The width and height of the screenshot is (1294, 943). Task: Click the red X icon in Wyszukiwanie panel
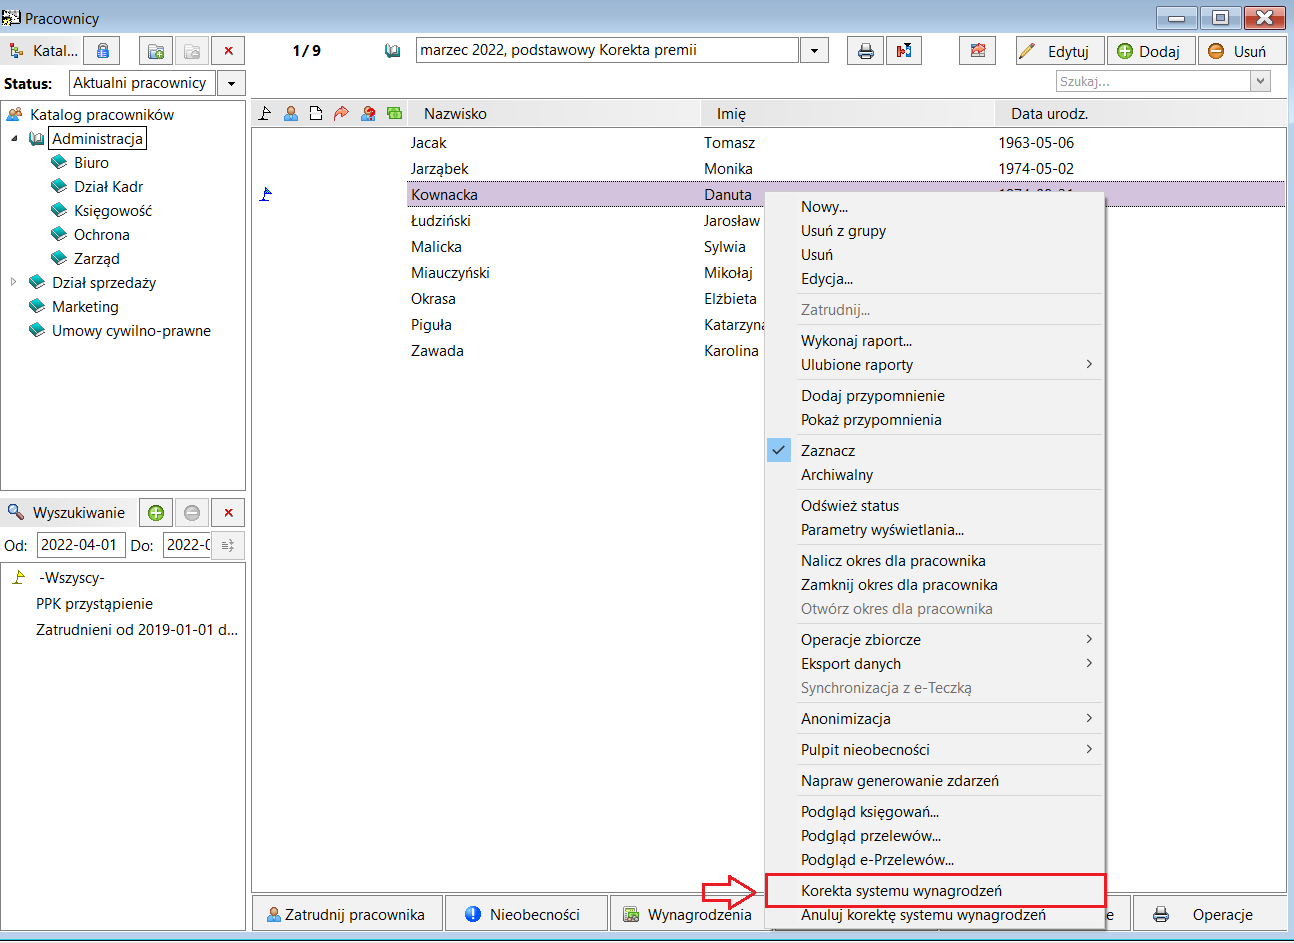tap(228, 513)
